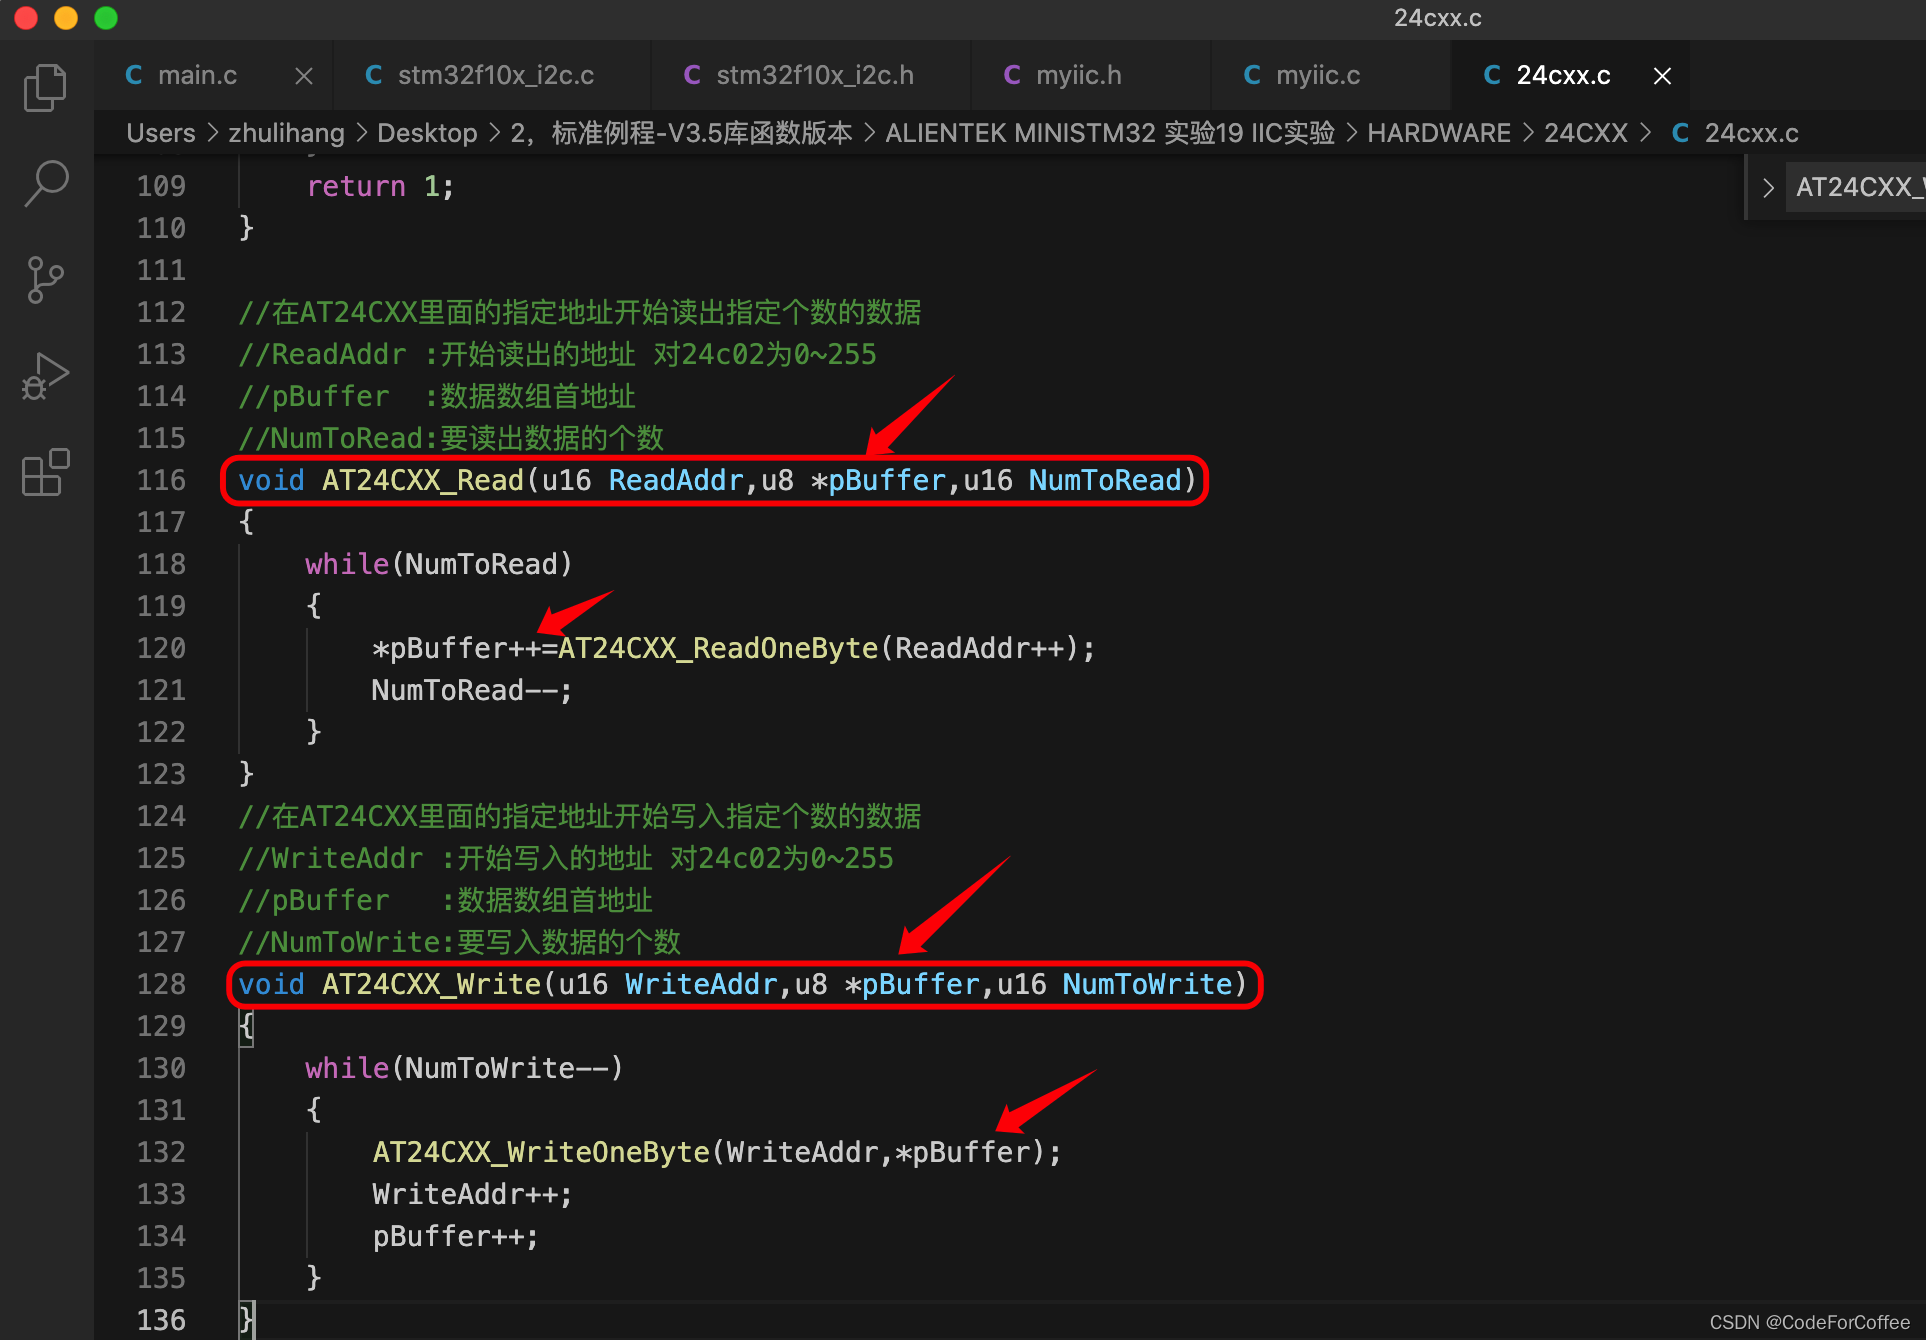Open the Search sidebar view
The height and width of the screenshot is (1340, 1926).
[45, 183]
